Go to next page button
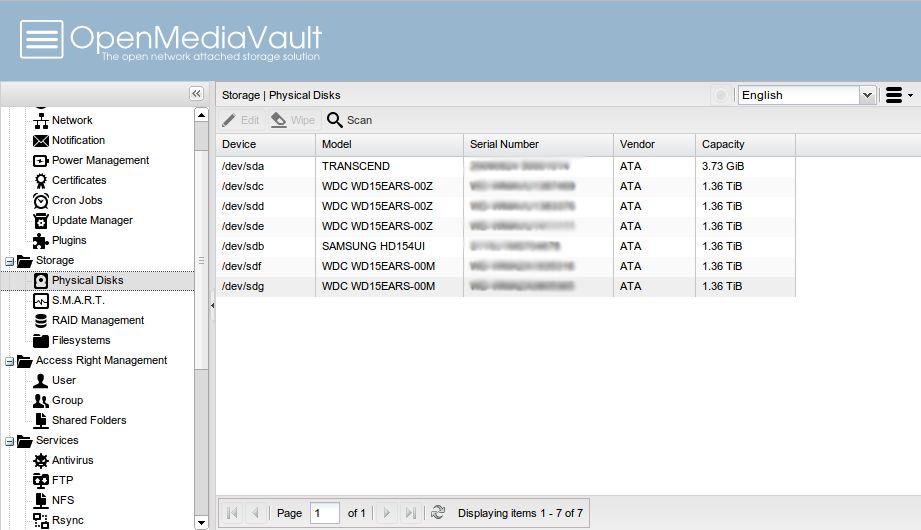Viewport: 921px width, 530px height. 386,513
